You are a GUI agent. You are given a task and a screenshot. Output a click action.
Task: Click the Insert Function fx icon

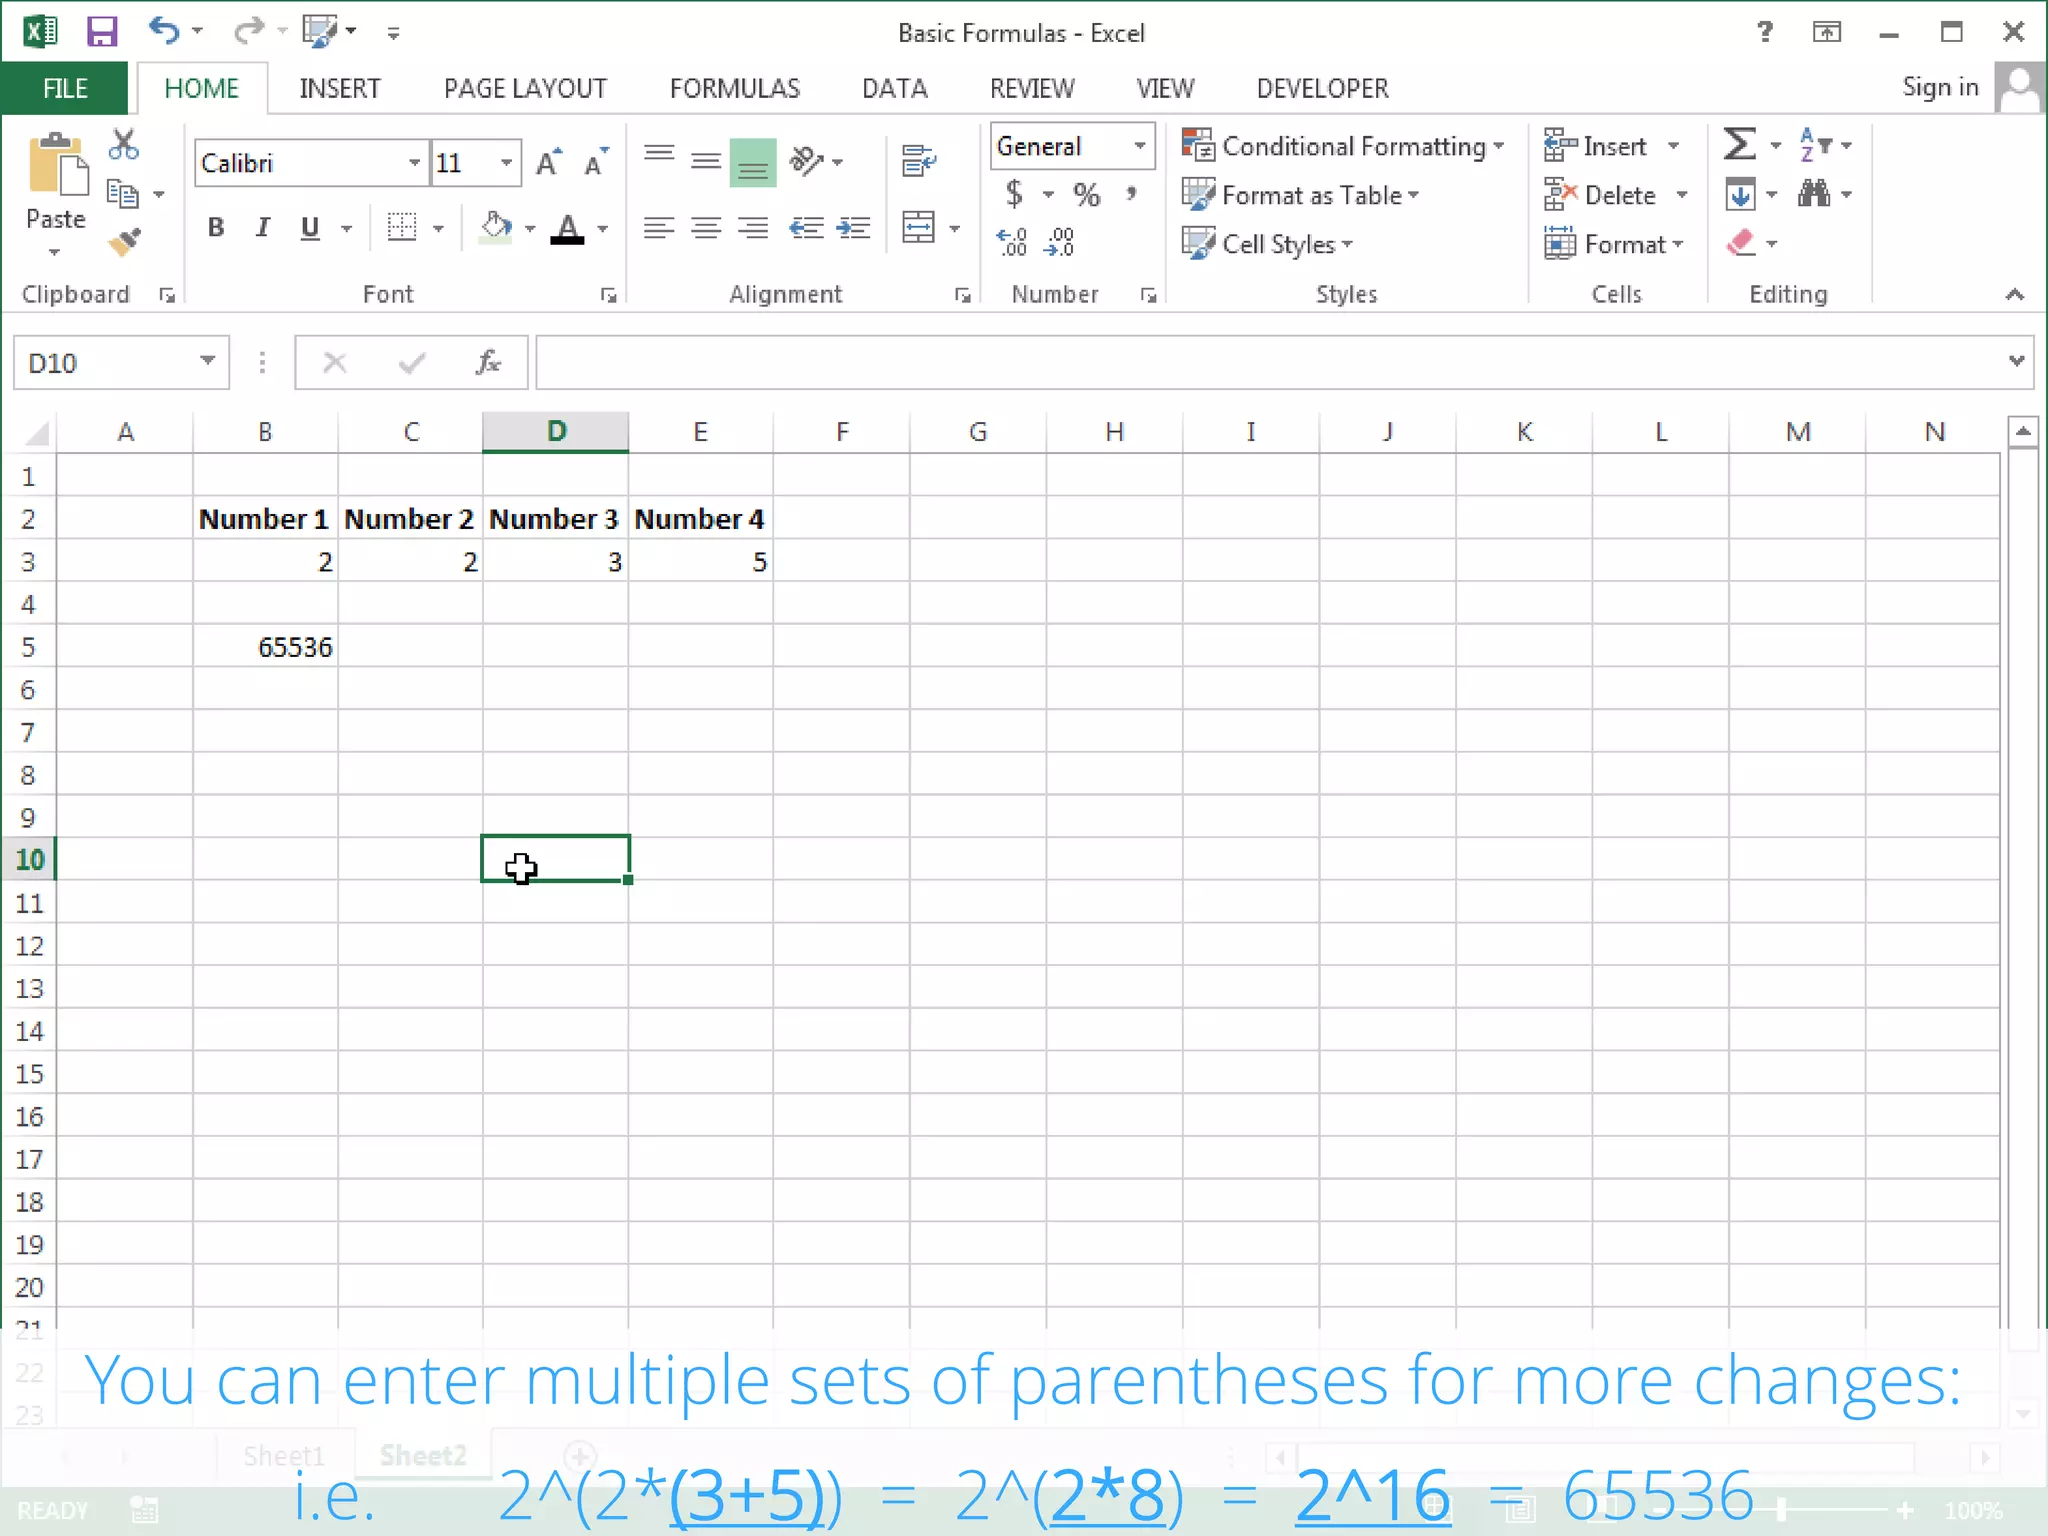(488, 363)
